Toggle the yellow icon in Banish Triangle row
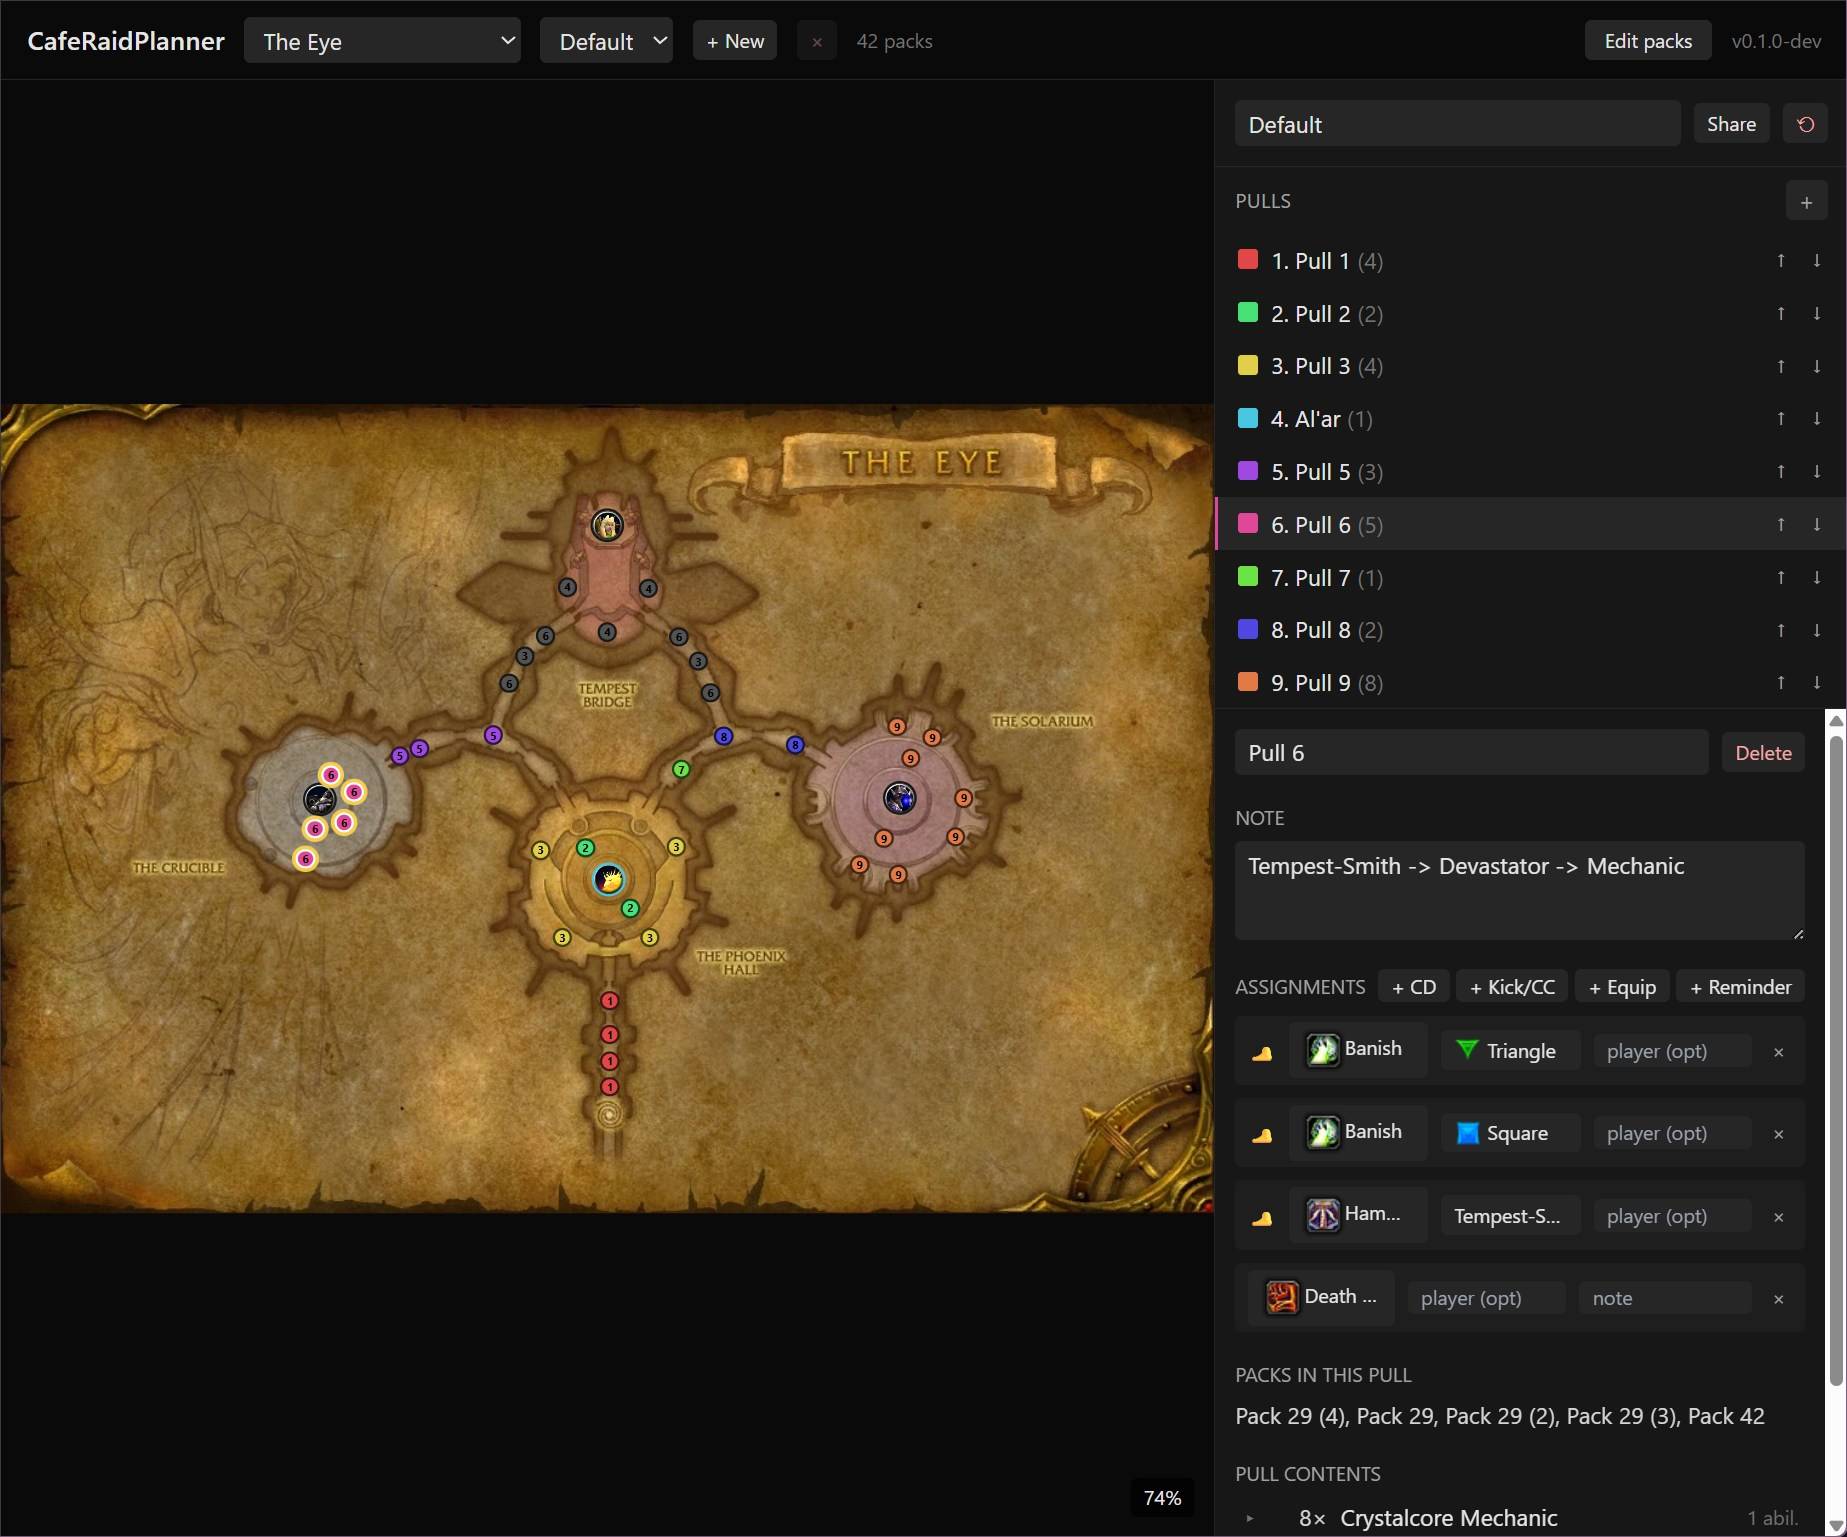Screen dimensions: 1847x1537 [1262, 1052]
